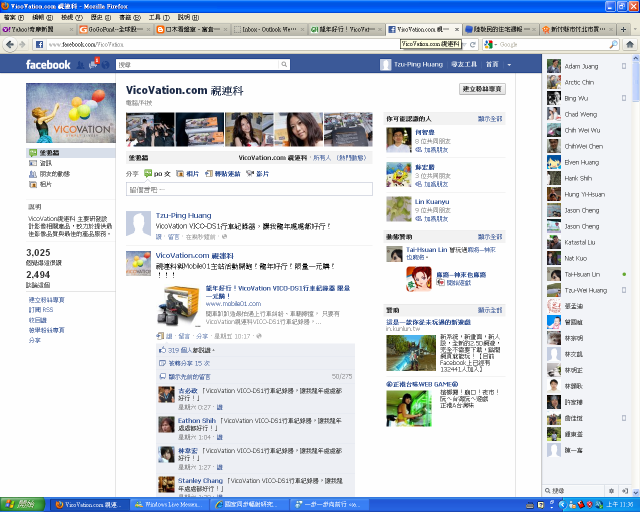Switch to the Yahoo! browser tab

(38, 29)
